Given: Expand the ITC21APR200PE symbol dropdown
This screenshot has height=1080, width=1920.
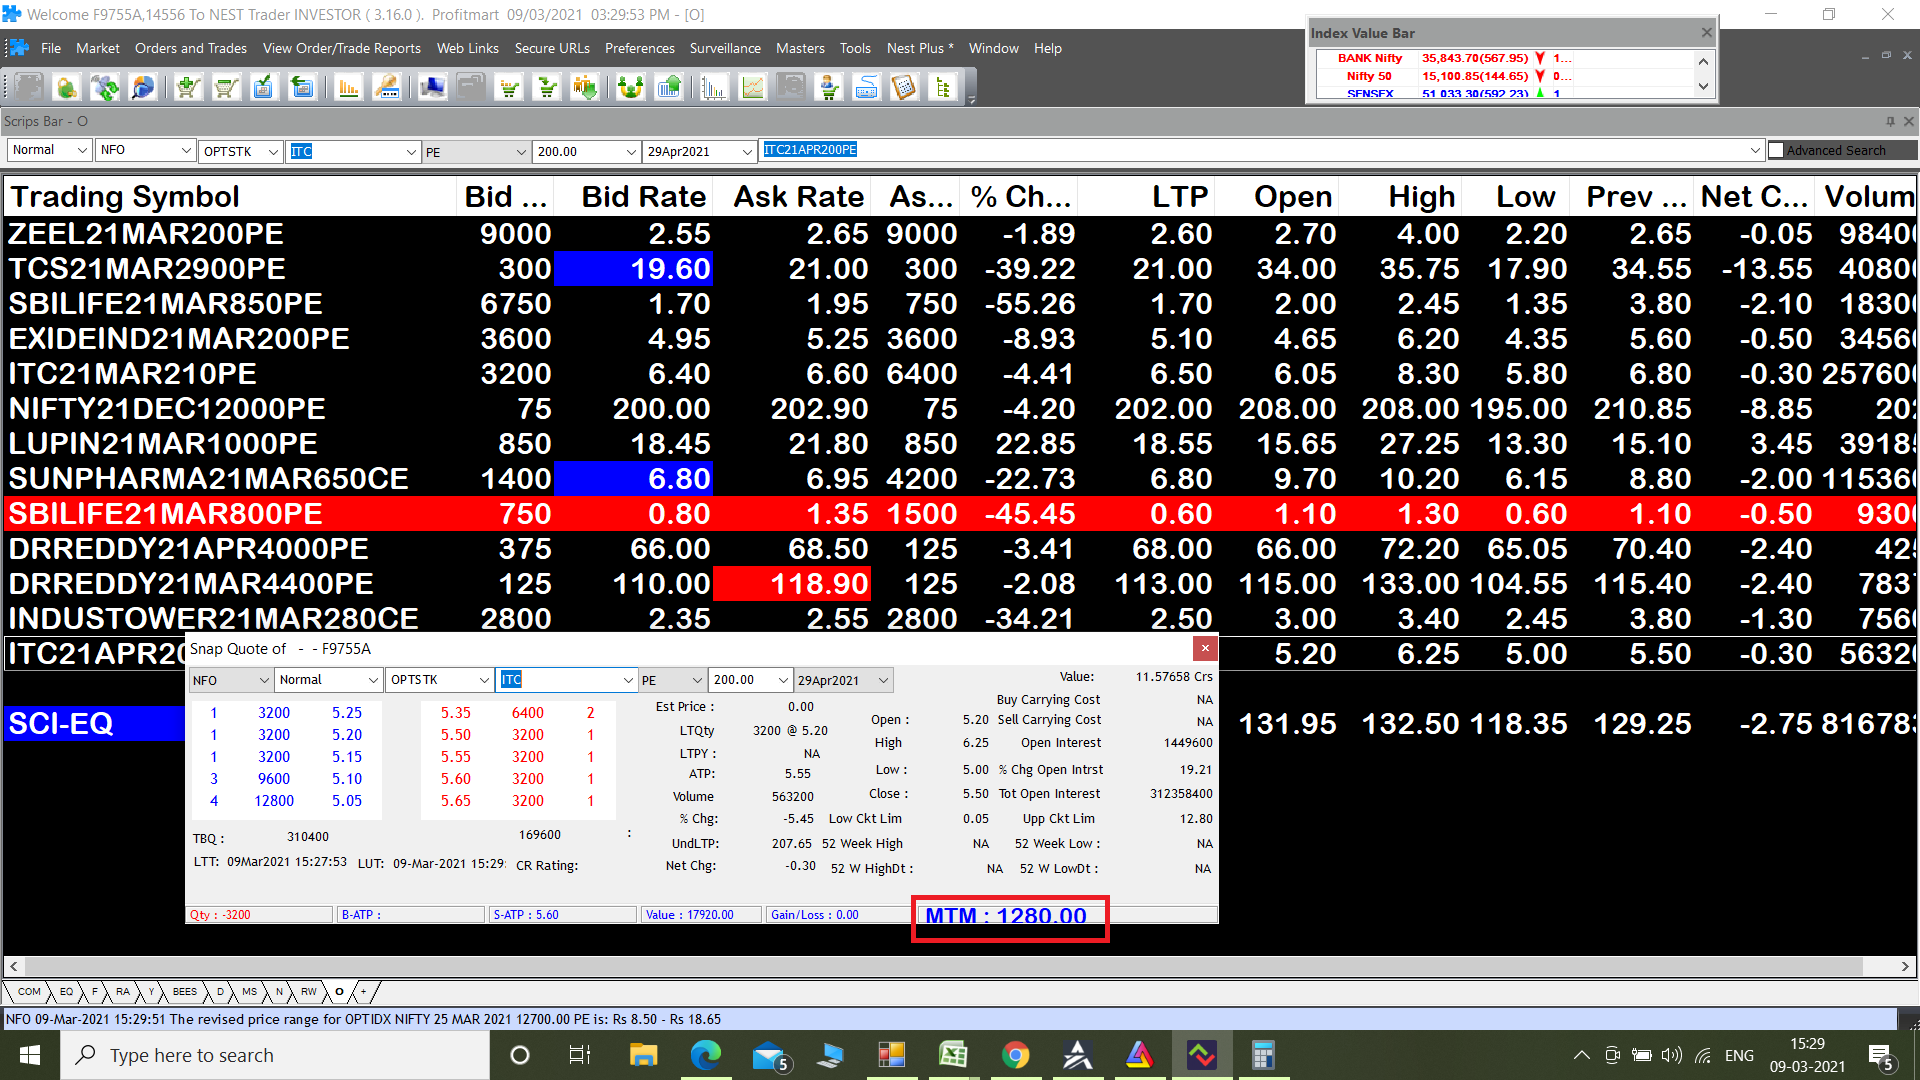Looking at the screenshot, I should (x=1755, y=150).
